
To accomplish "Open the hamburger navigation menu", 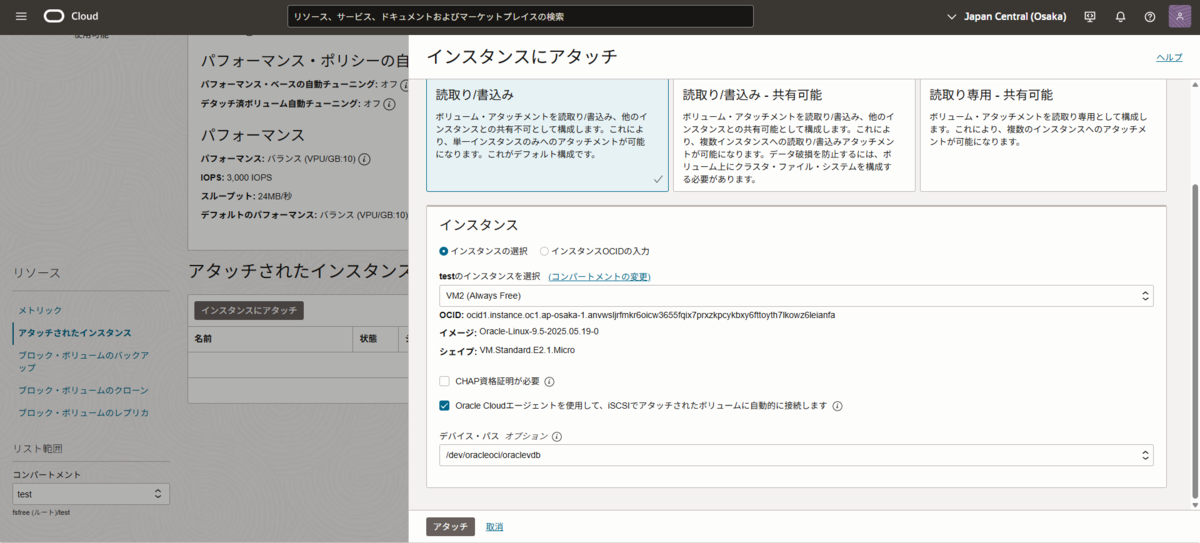I will coord(21,16).
